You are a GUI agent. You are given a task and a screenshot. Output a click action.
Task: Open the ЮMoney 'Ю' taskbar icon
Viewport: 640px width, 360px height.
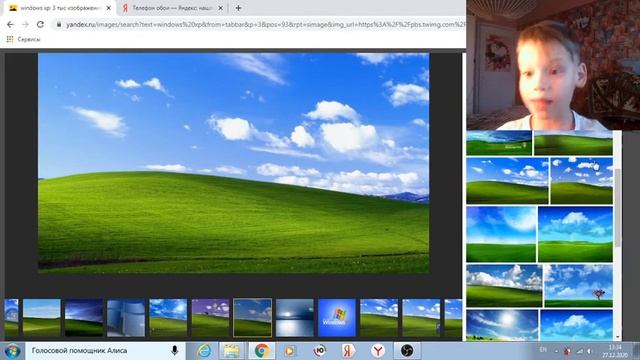[320, 351]
